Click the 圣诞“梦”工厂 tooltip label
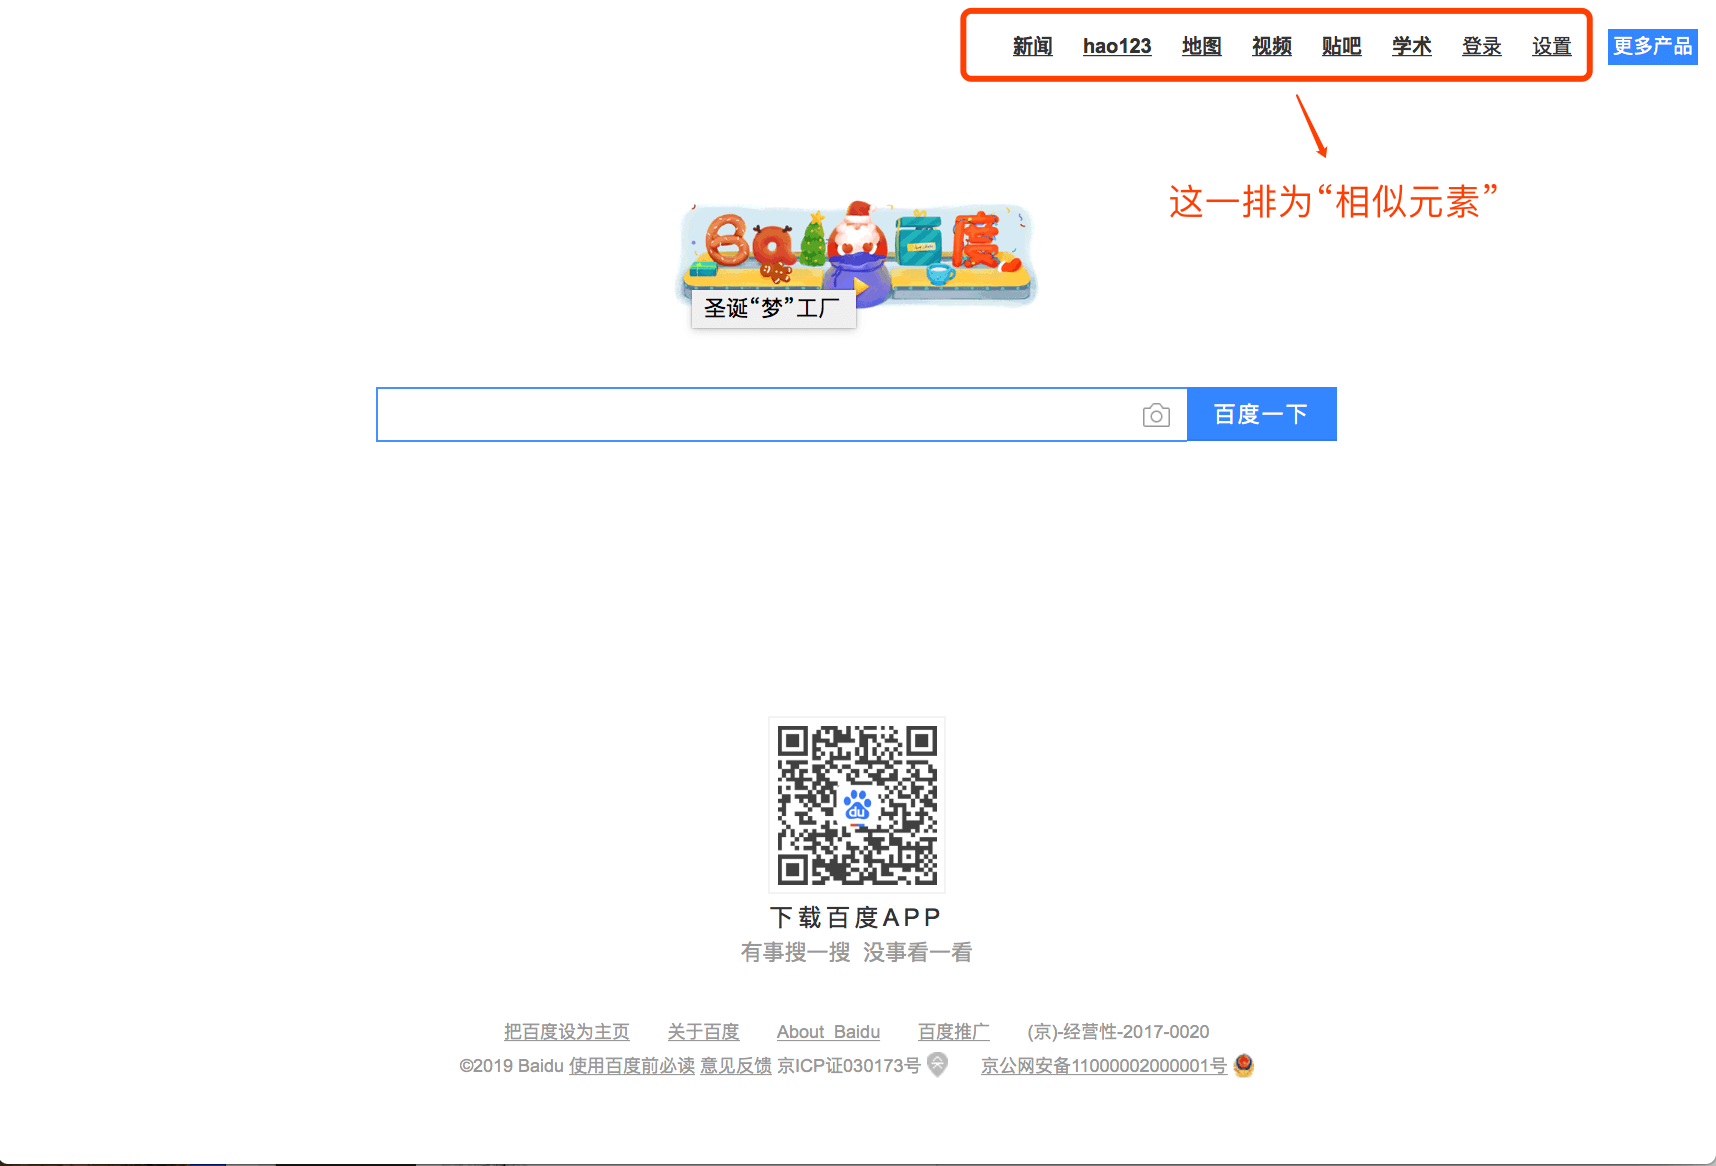The height and width of the screenshot is (1166, 1716). click(773, 308)
